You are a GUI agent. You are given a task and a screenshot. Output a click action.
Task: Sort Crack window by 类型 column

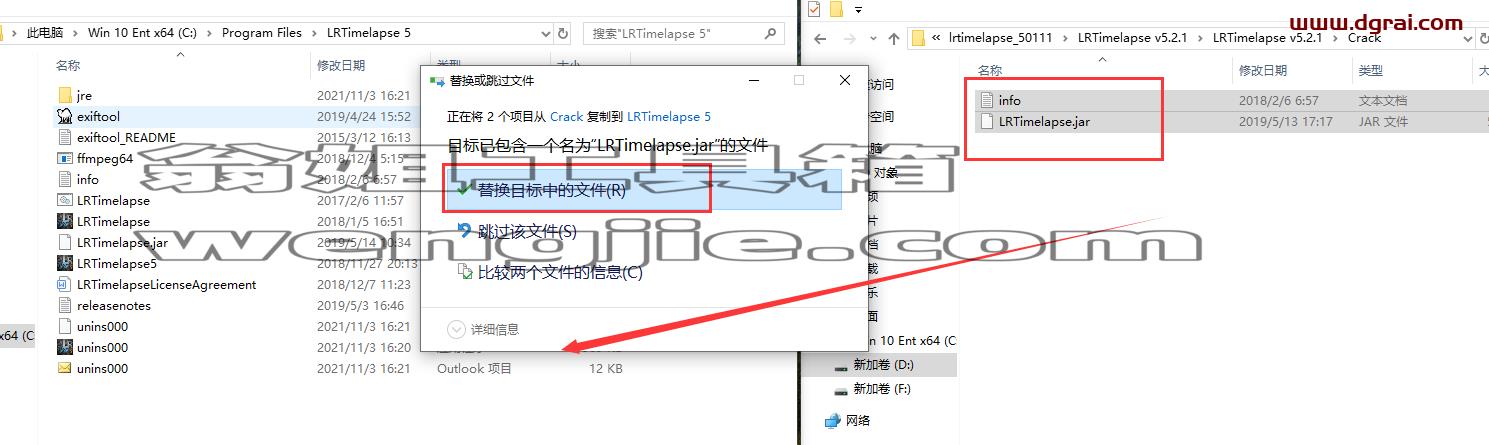[1370, 71]
